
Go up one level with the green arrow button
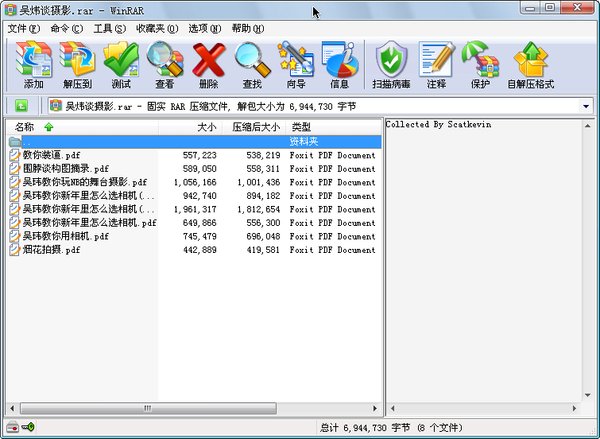(21, 106)
